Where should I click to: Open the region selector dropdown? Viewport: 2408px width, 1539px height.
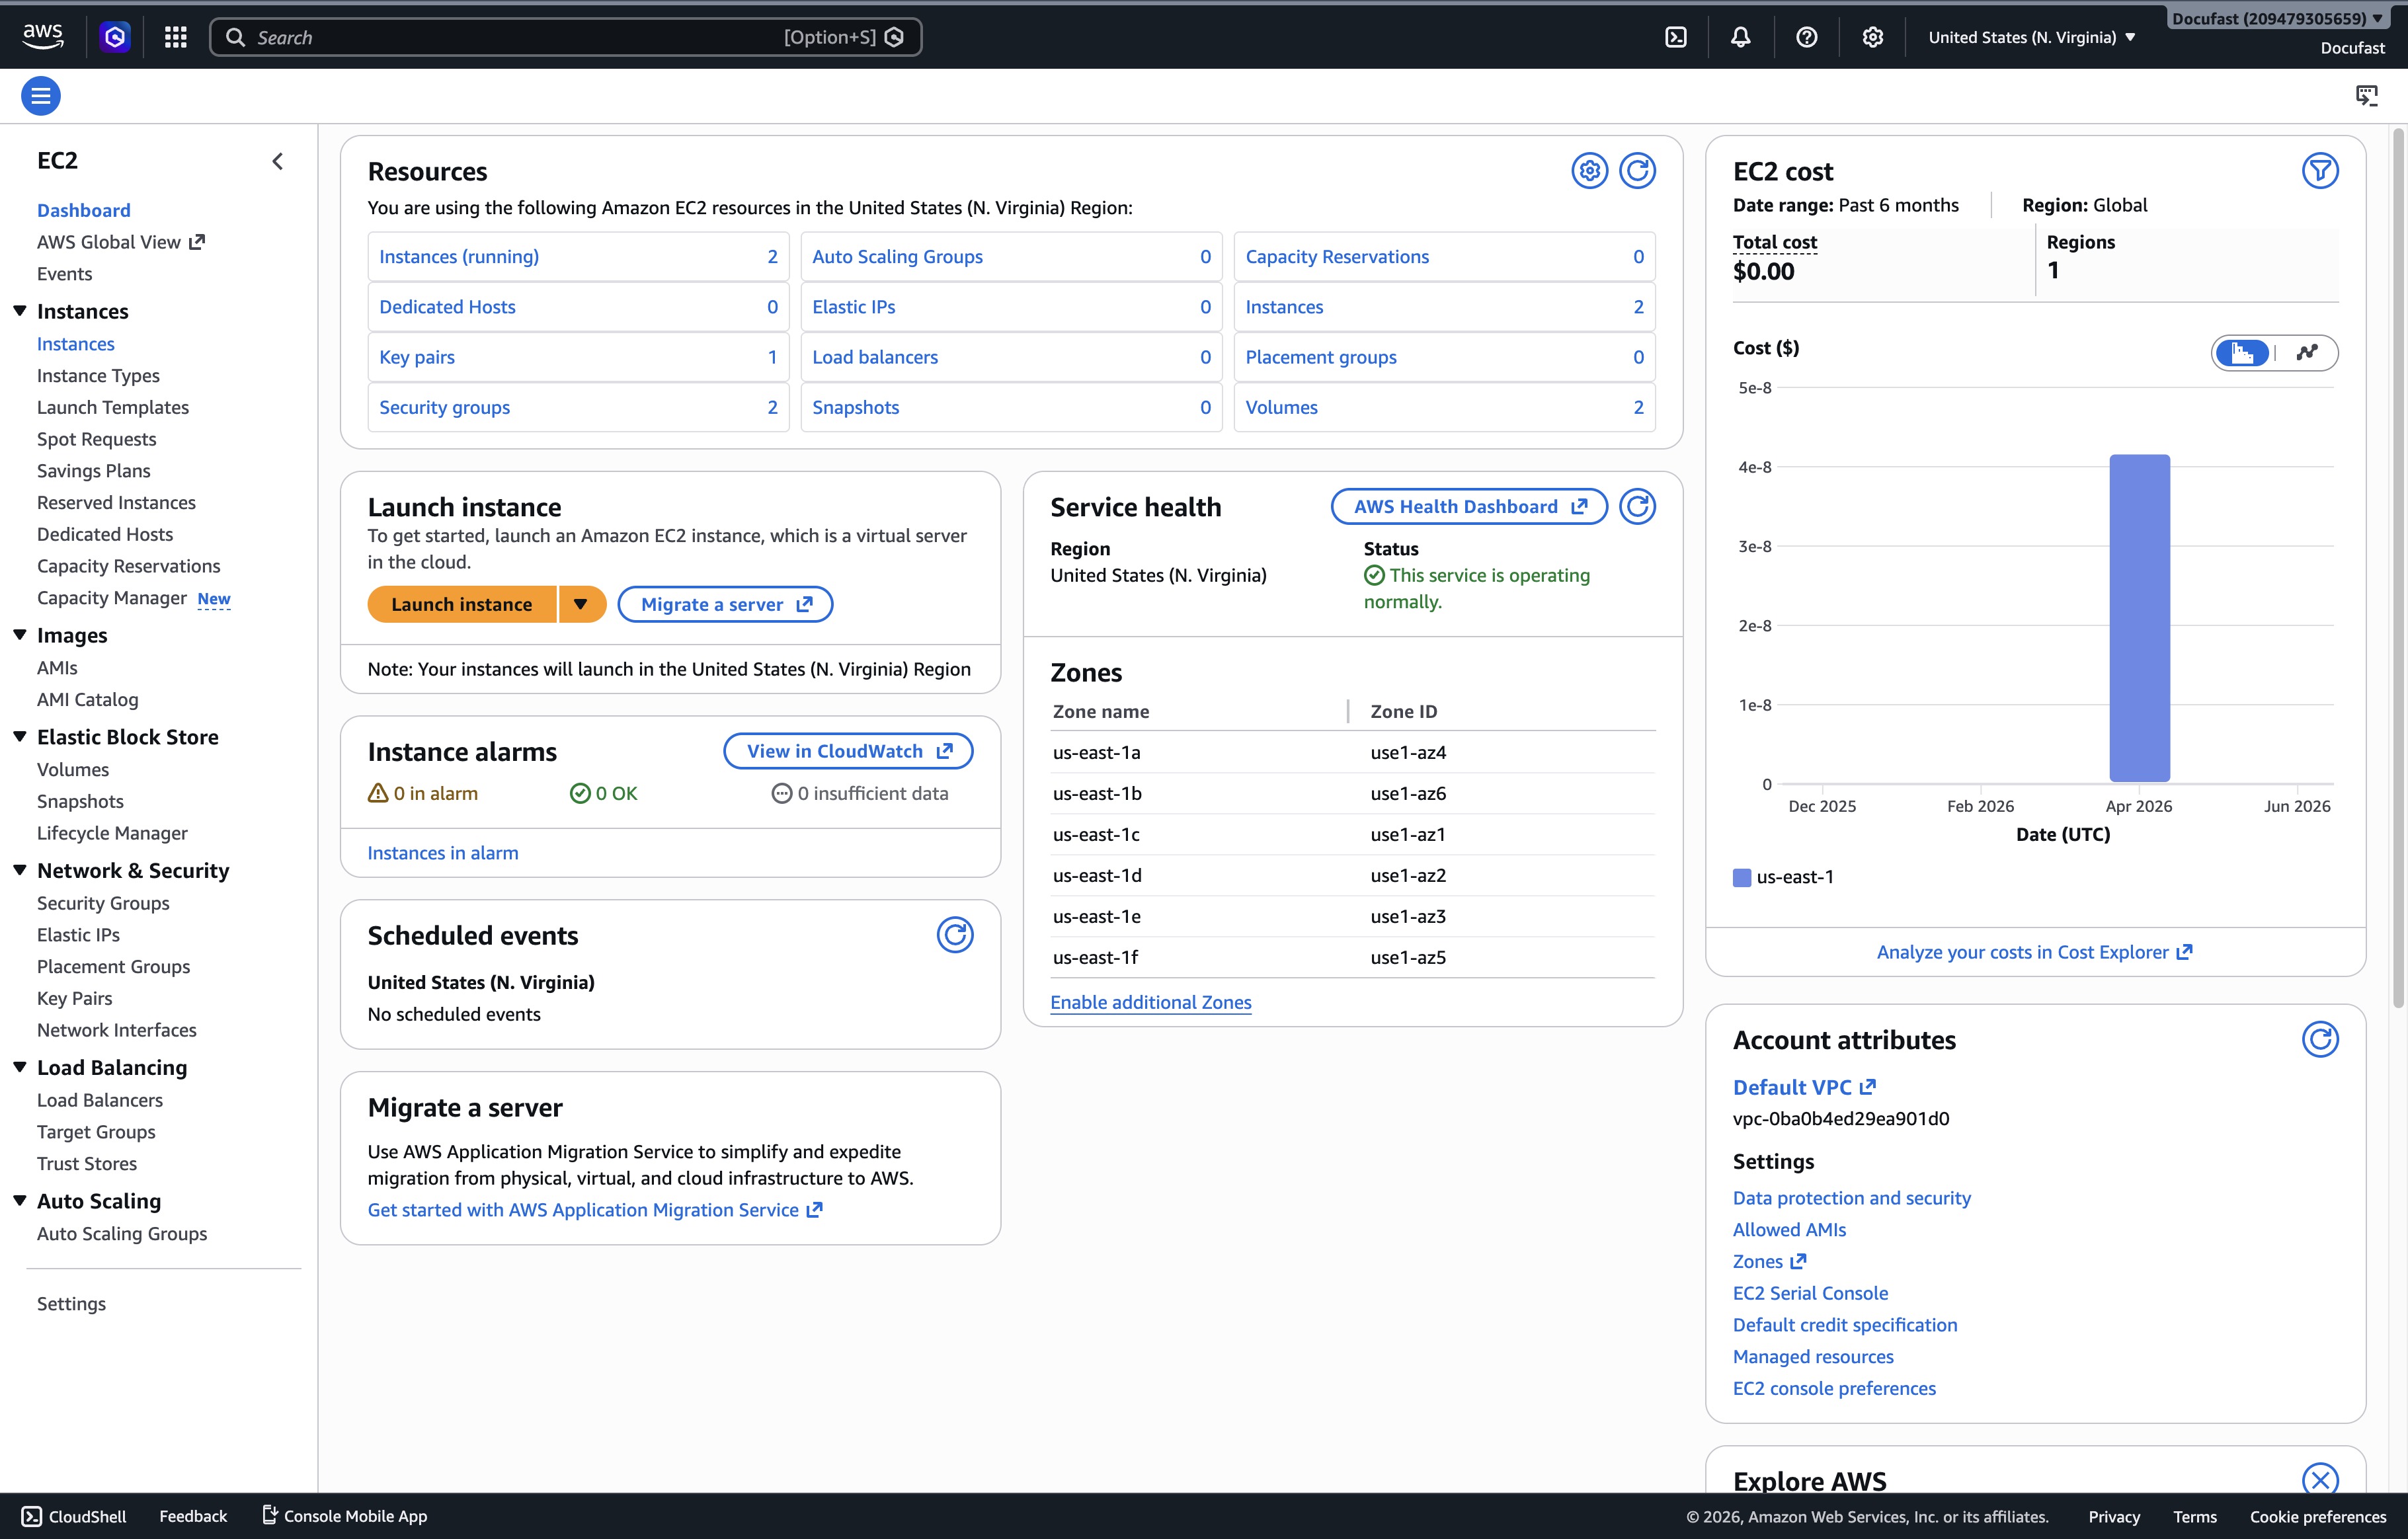[2032, 37]
